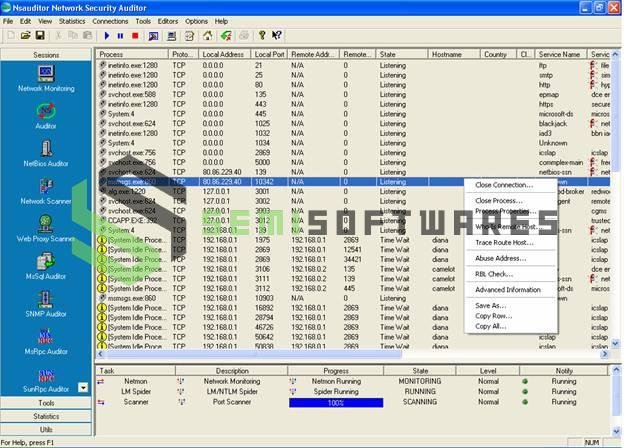Start monitoring with the blue Play button

coord(107,36)
